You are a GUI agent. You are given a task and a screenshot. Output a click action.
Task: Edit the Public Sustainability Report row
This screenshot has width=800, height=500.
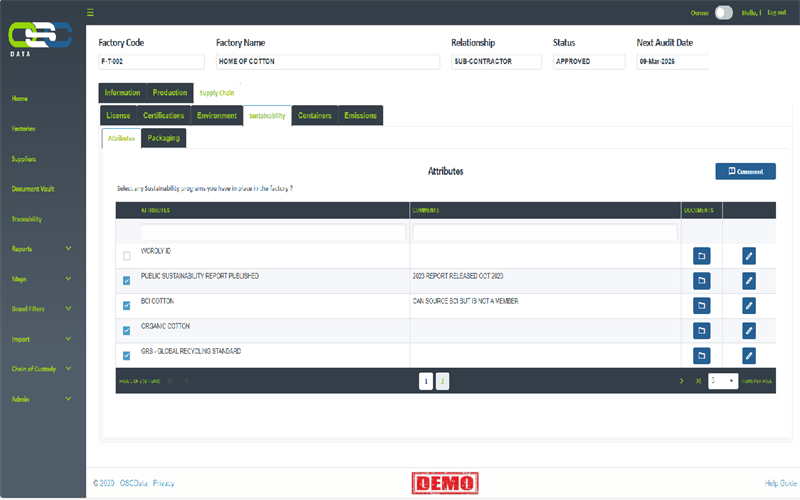point(749,281)
